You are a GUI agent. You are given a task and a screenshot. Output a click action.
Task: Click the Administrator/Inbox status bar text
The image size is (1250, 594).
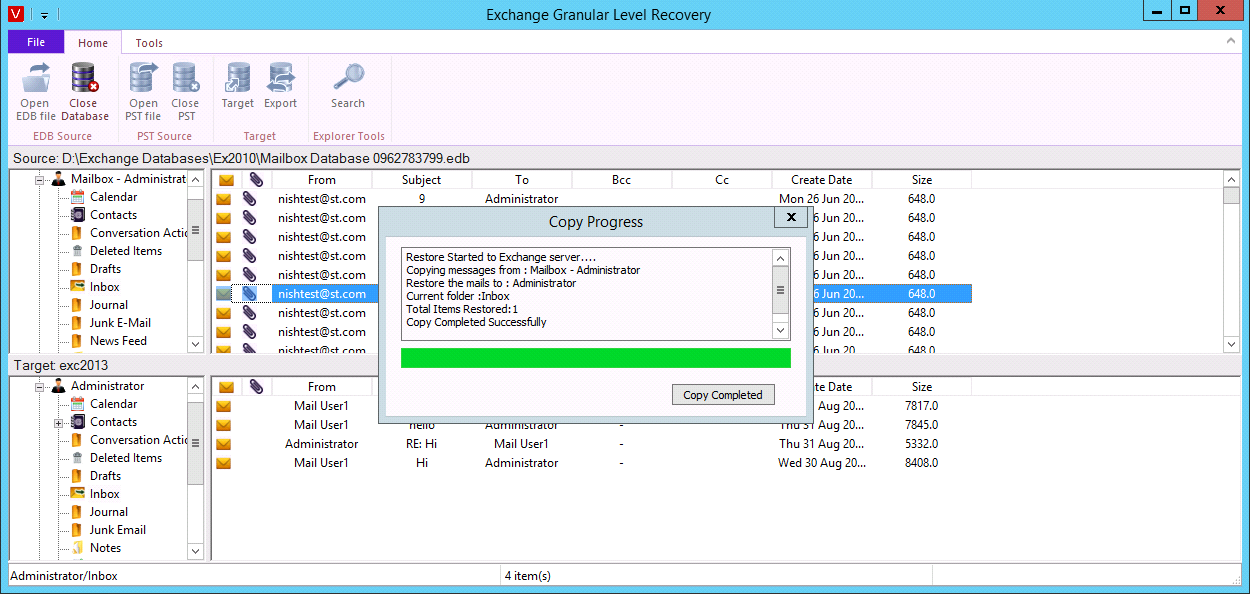(64, 576)
